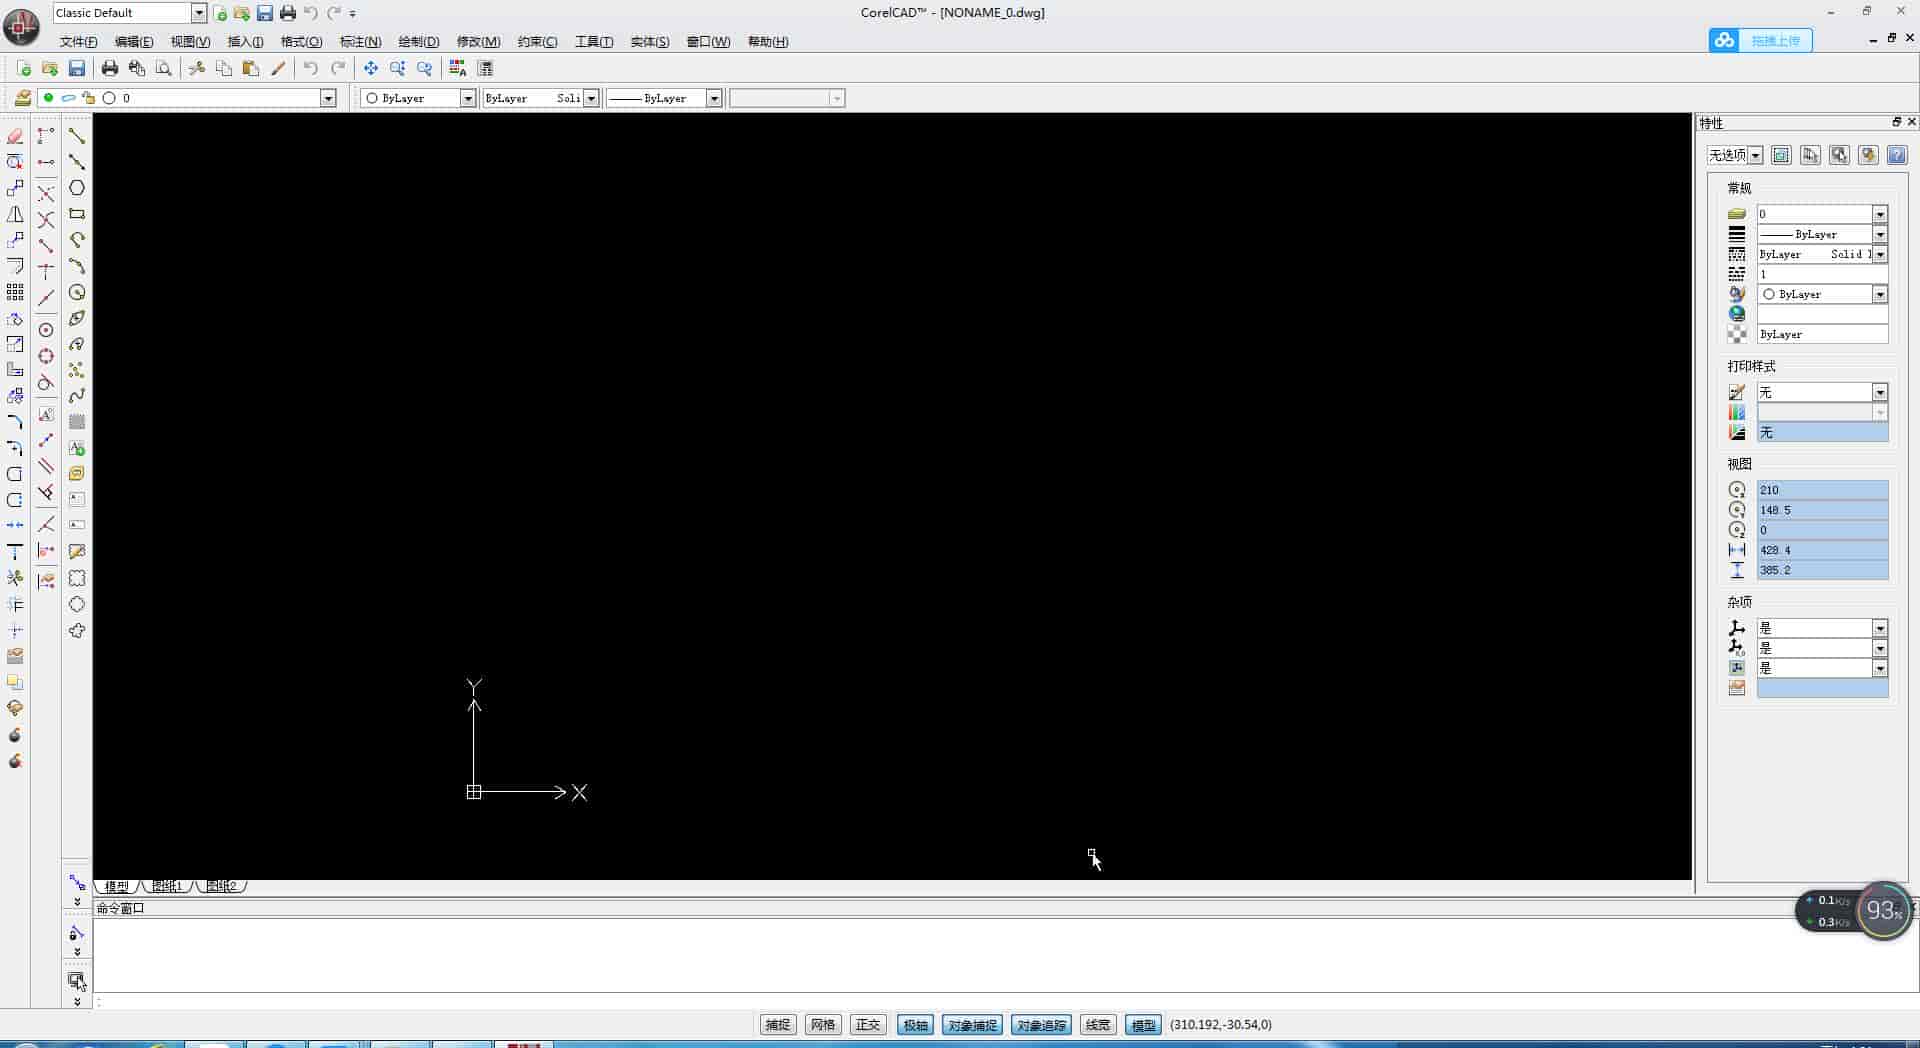Select the Rectangle drawing tool
This screenshot has width=1920, height=1048.
77,214
